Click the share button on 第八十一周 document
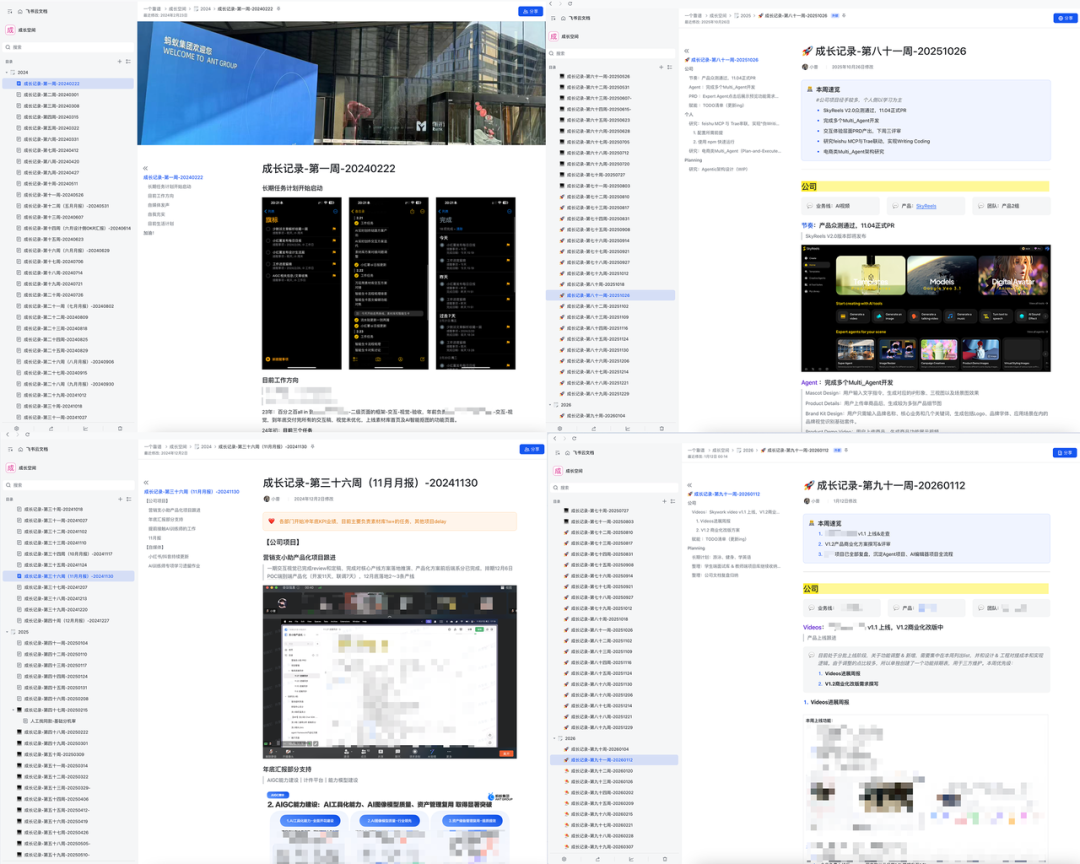 [1063, 18]
